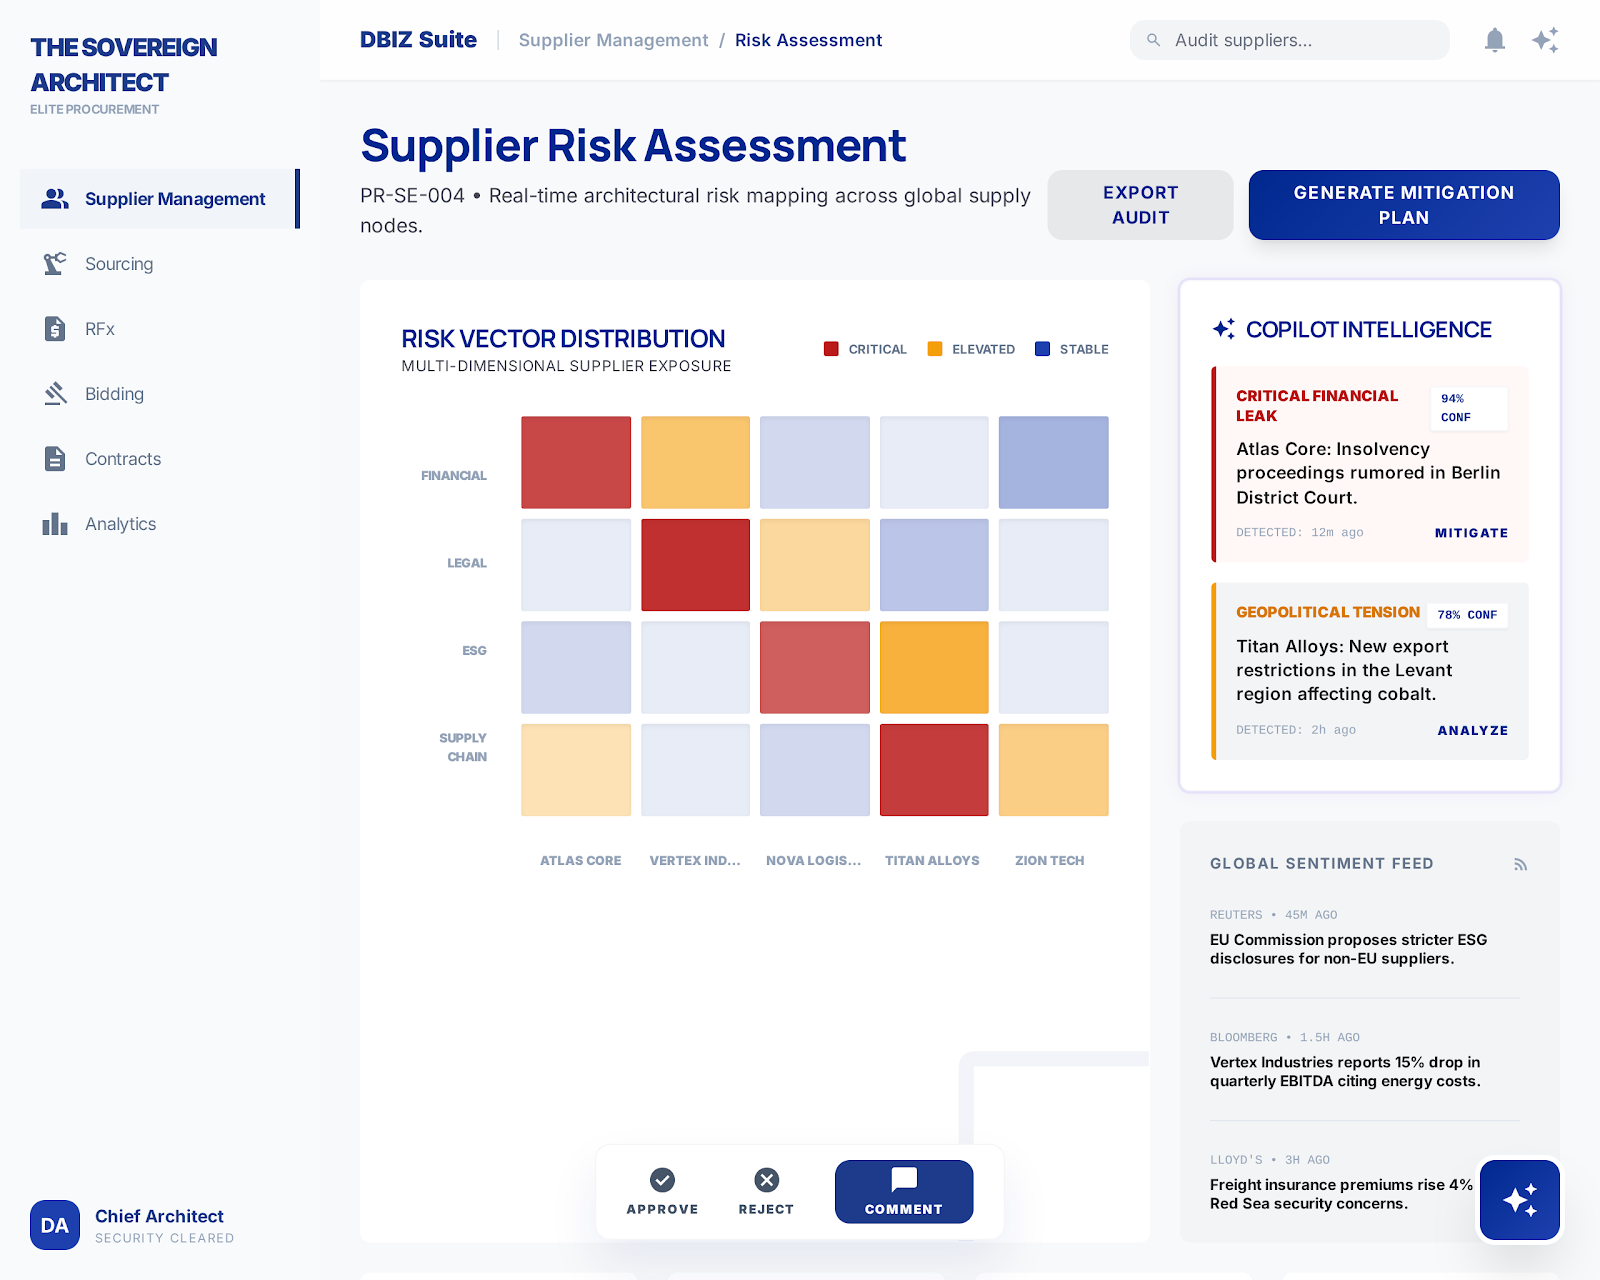Open the AI sparkle icon in header
1600x1280 pixels.
tap(1545, 40)
